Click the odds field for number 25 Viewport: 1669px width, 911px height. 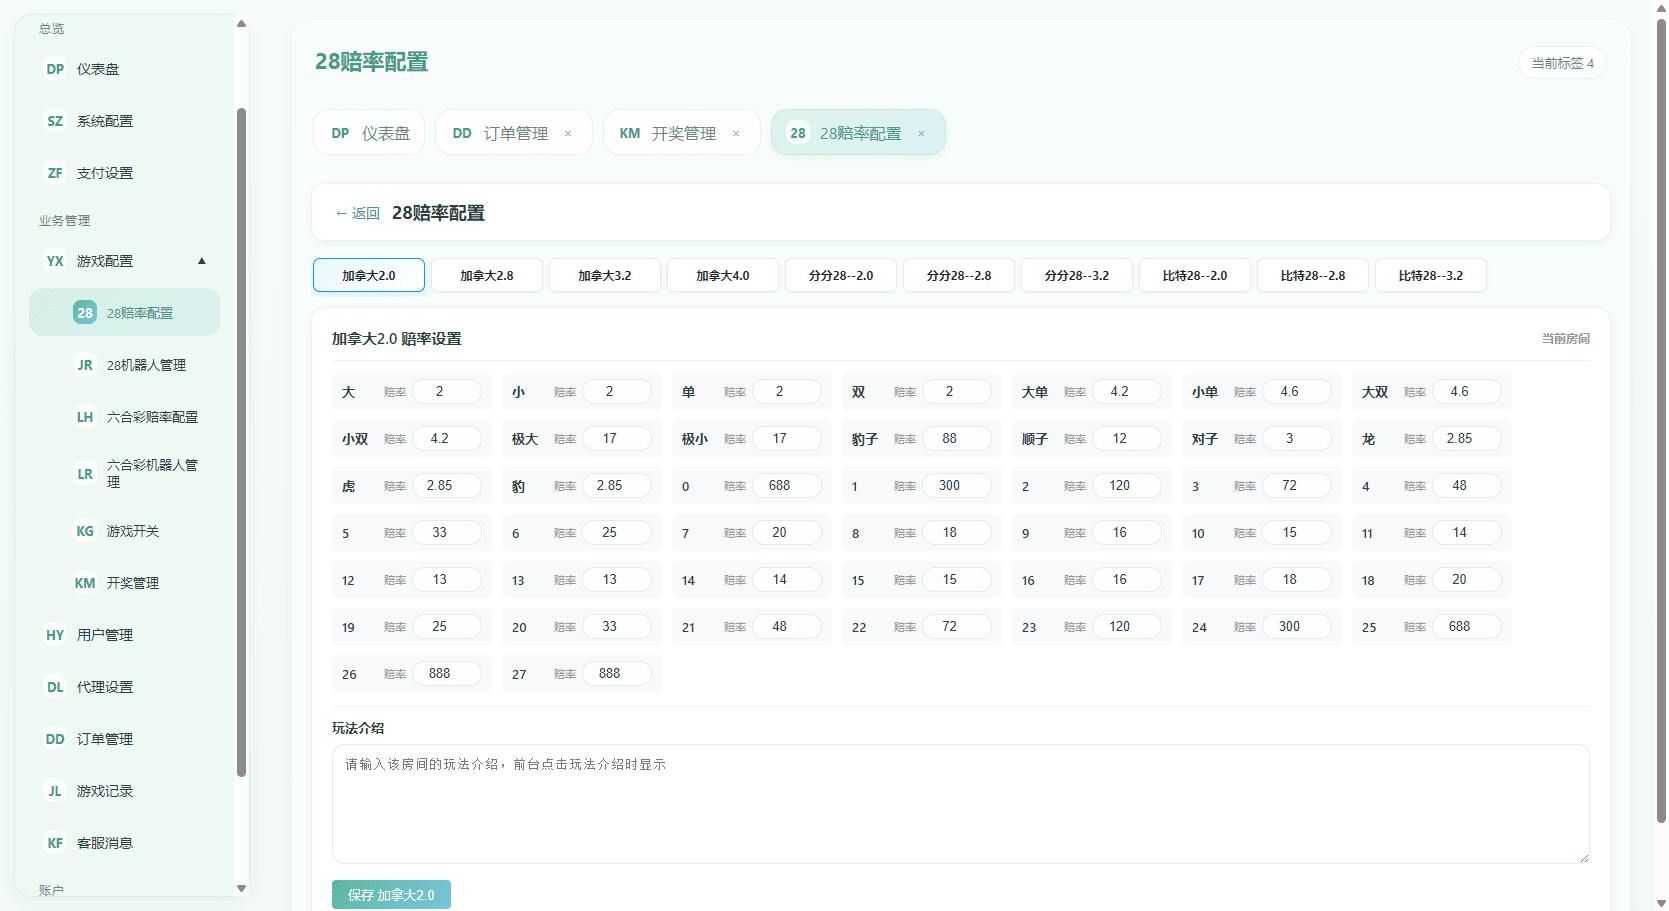(1467, 626)
